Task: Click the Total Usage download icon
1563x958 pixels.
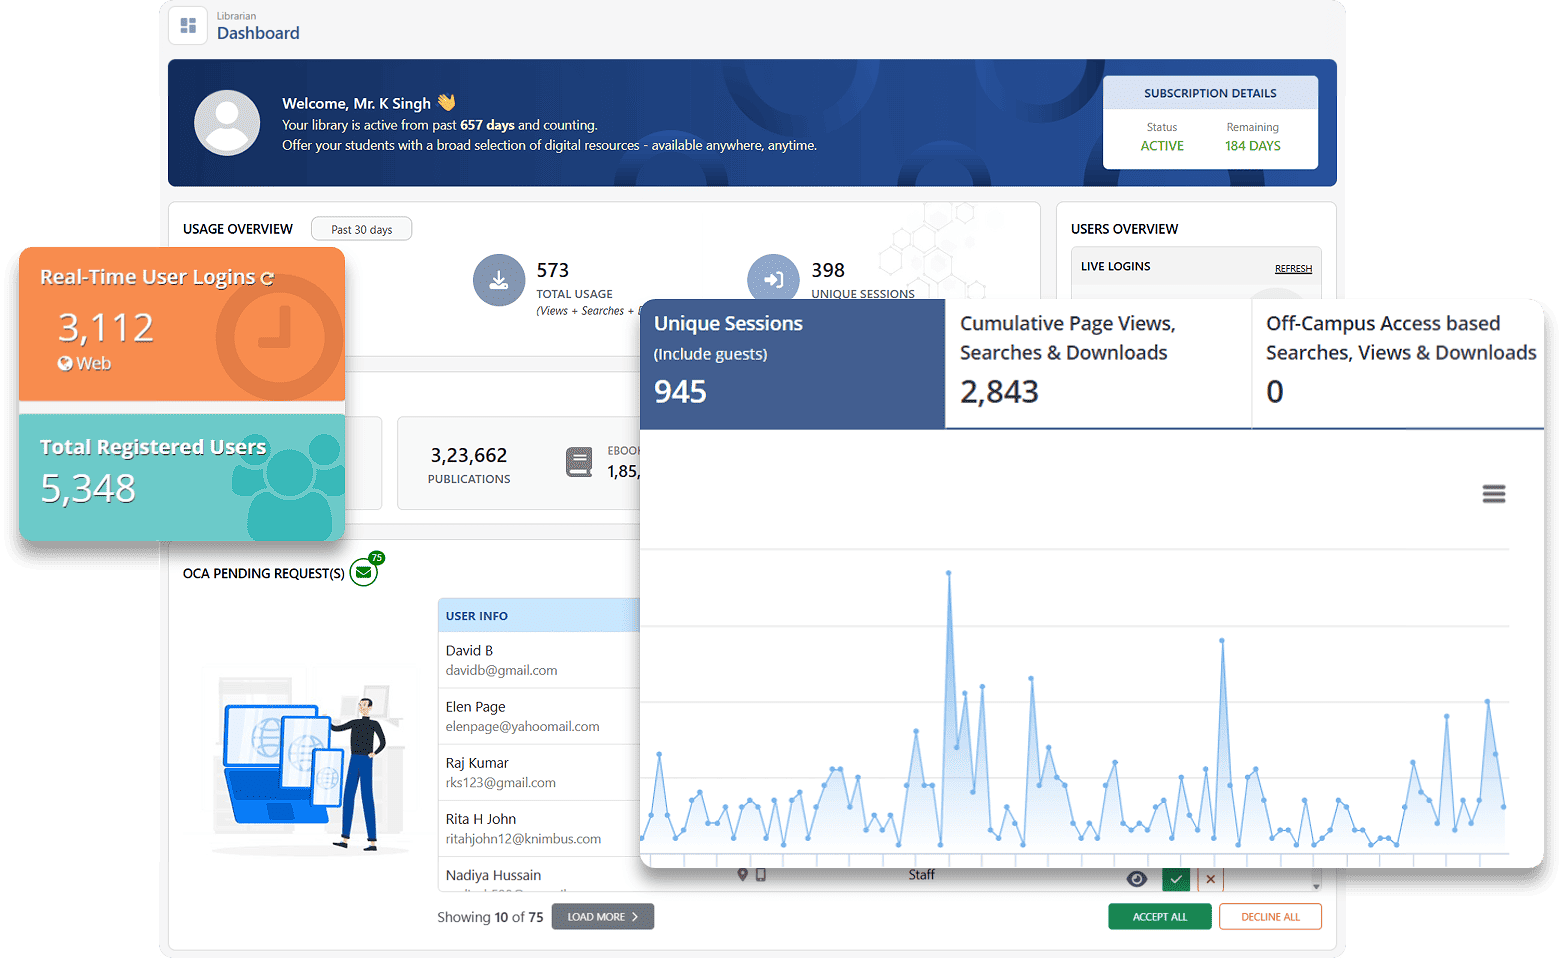Action: [498, 281]
